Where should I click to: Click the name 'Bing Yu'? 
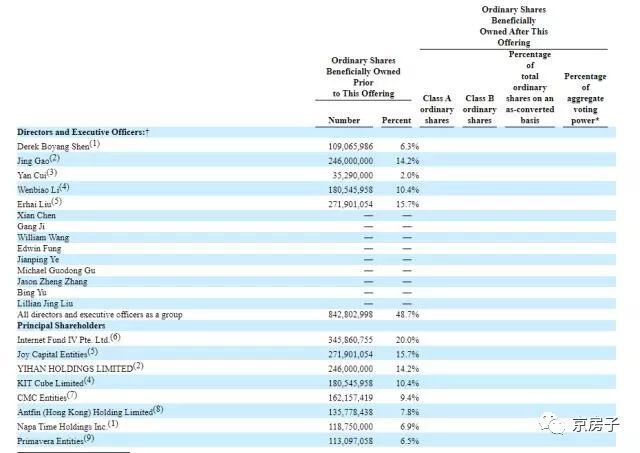32,293
